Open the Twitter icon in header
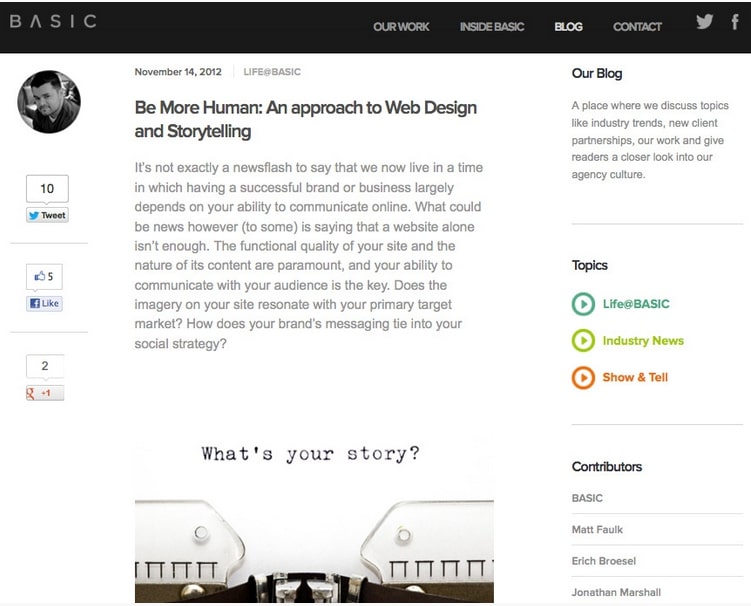Screen dimensions: 751x606 tap(705, 22)
